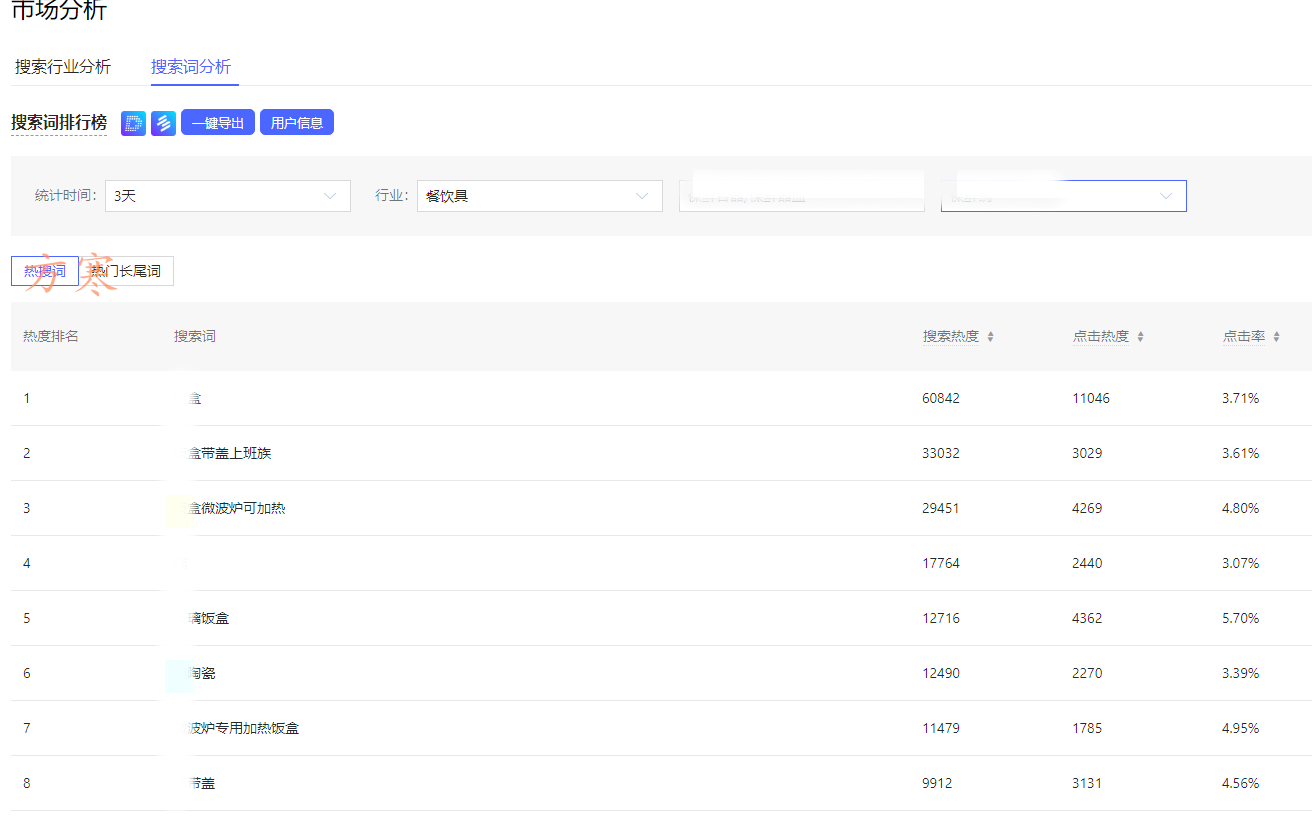Image resolution: width=1312 pixels, height=824 pixels.
Task: Select search heat value 33032
Action: [941, 453]
